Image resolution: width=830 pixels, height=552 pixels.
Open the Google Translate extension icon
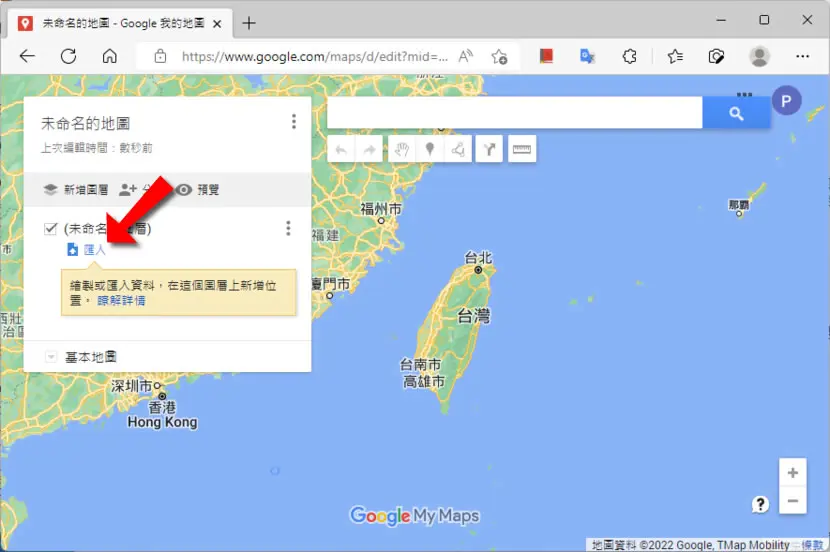[x=588, y=56]
